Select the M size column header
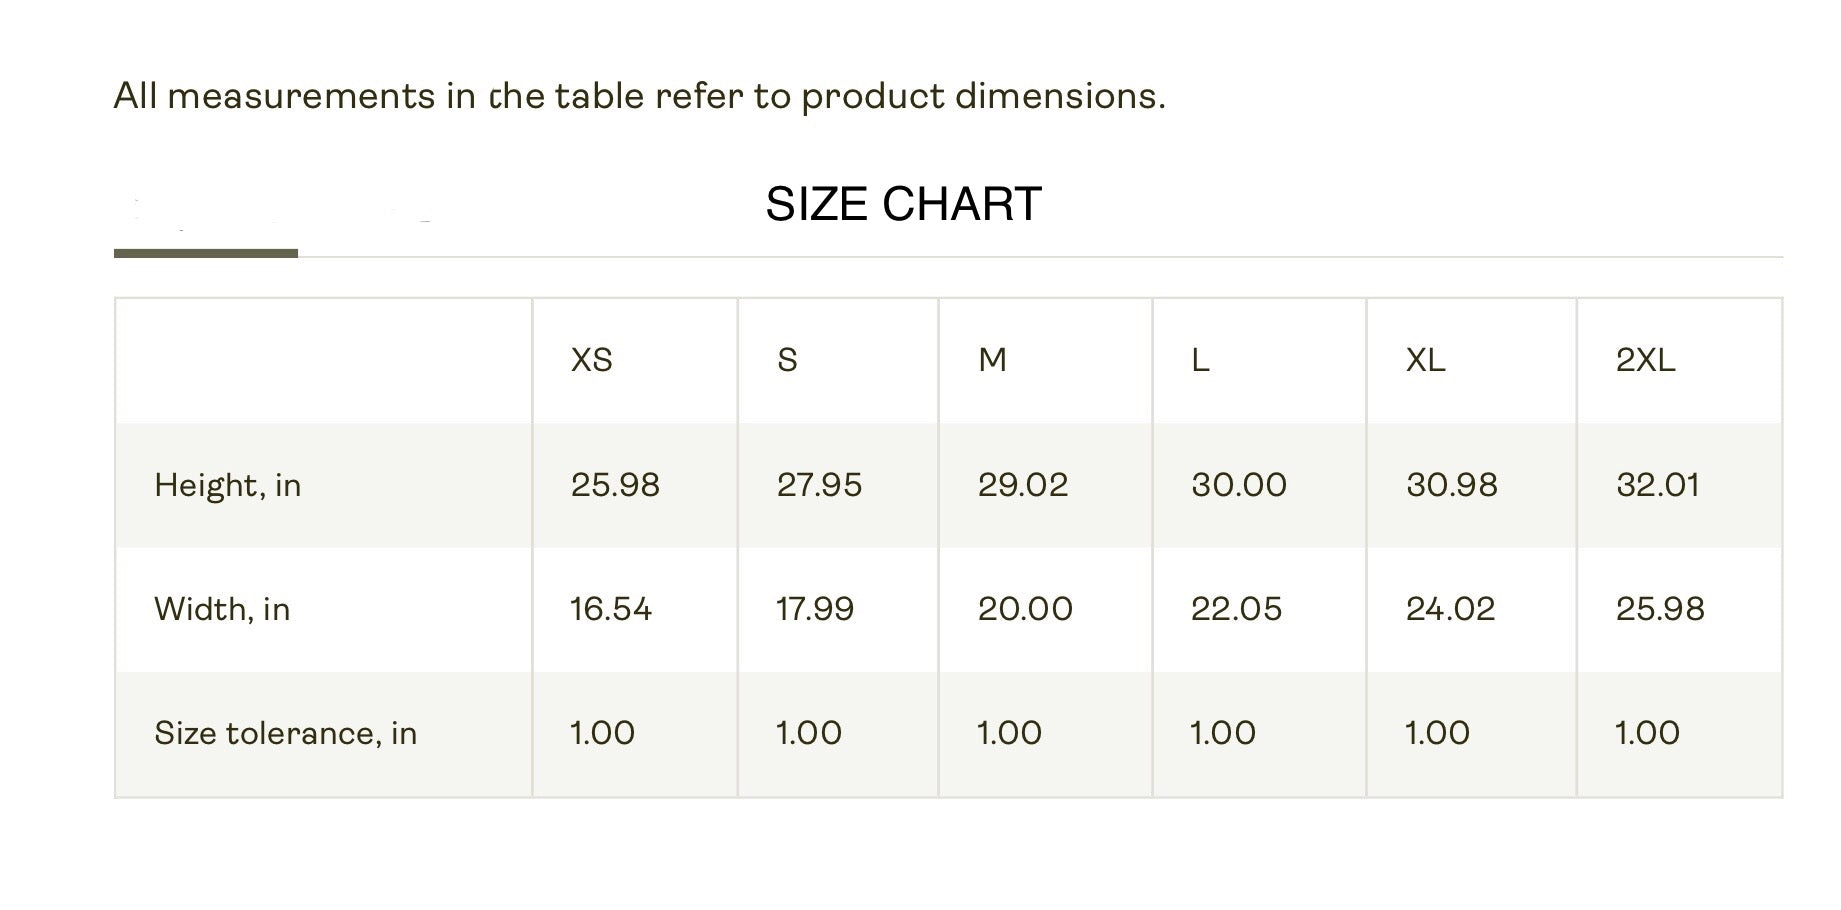 pos(992,360)
